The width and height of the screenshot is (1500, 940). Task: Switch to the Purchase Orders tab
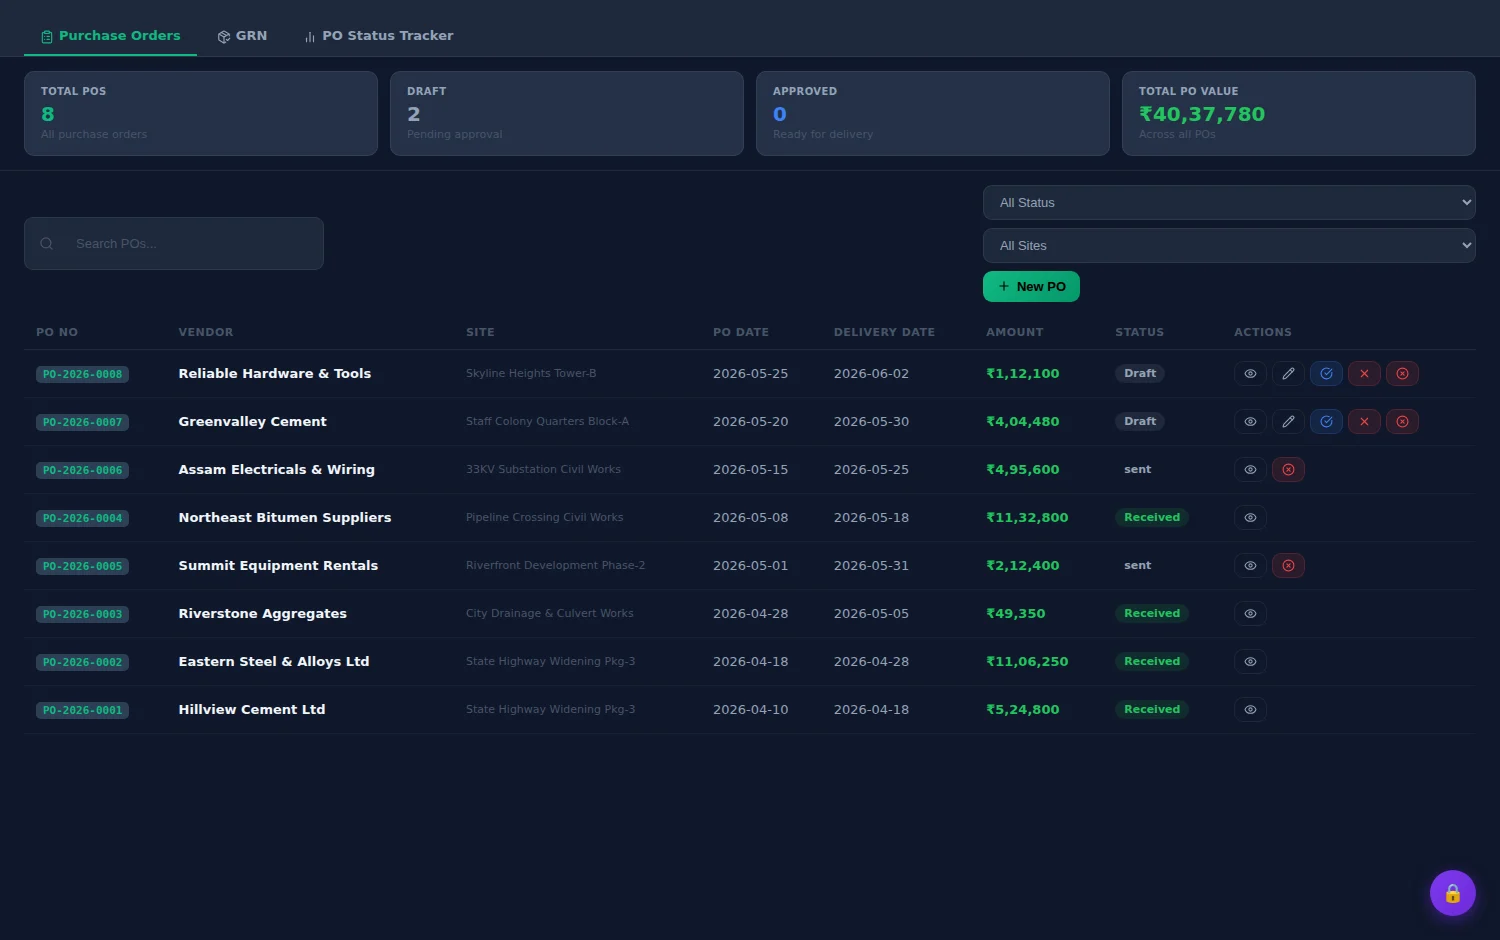pos(110,36)
